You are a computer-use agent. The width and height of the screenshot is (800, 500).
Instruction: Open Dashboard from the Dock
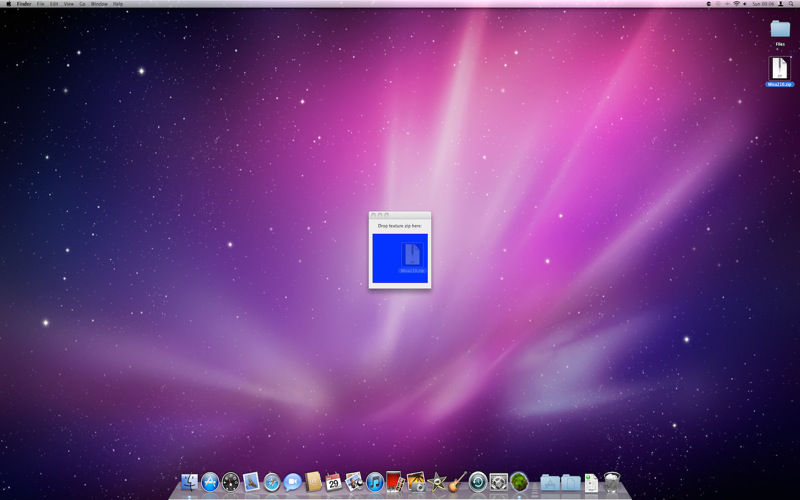[231, 483]
